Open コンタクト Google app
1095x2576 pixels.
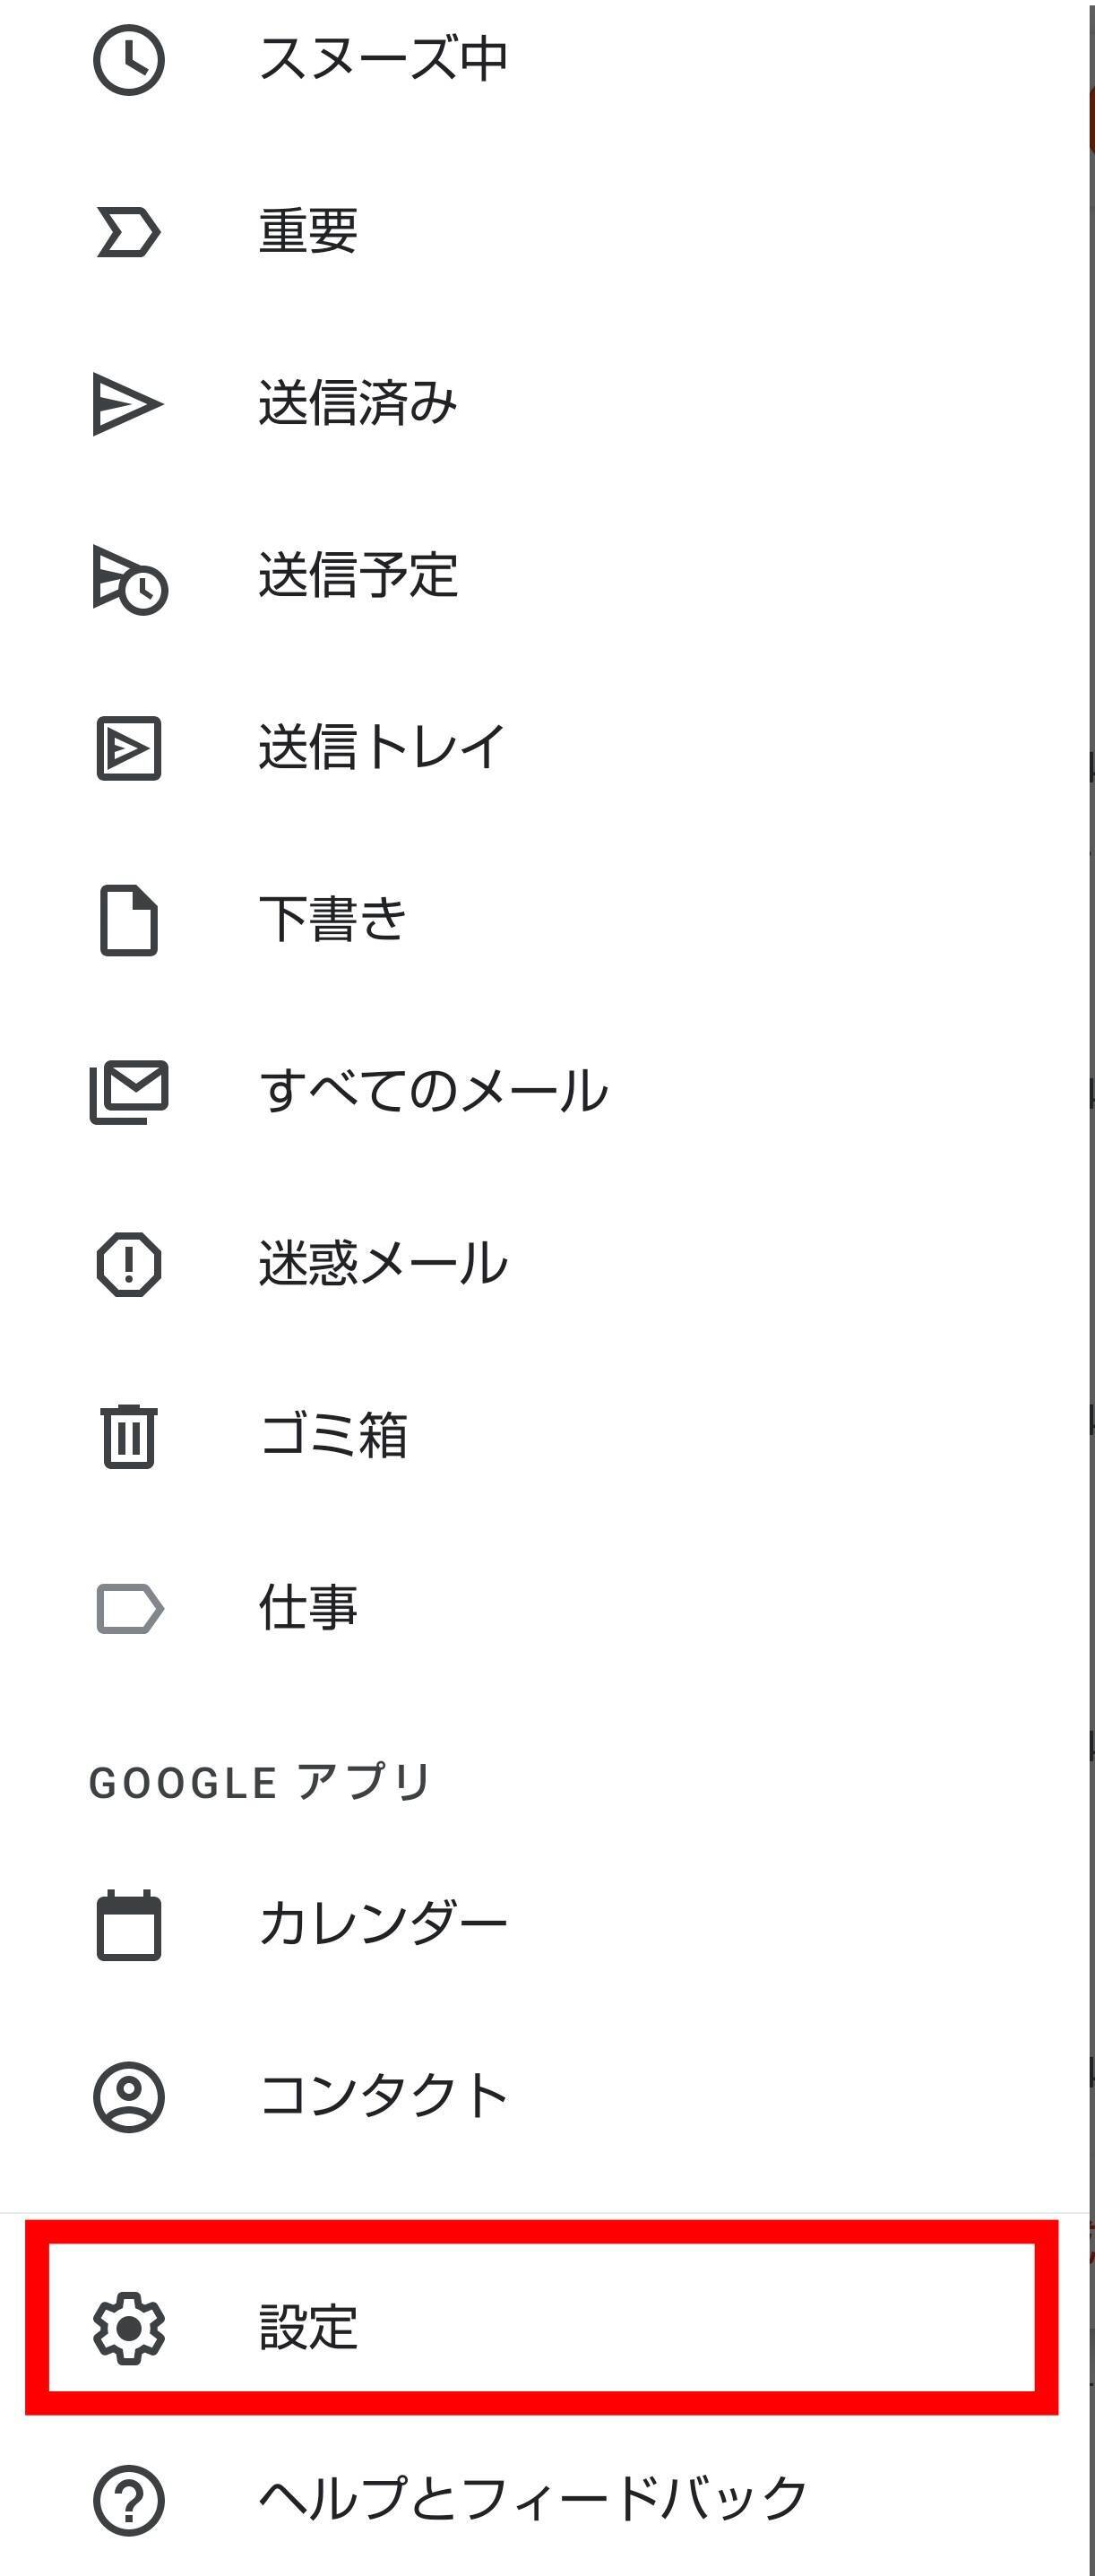(383, 2095)
